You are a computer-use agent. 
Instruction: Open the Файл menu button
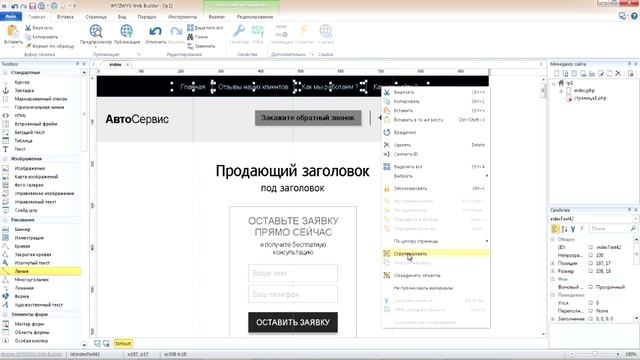[x=11, y=16]
